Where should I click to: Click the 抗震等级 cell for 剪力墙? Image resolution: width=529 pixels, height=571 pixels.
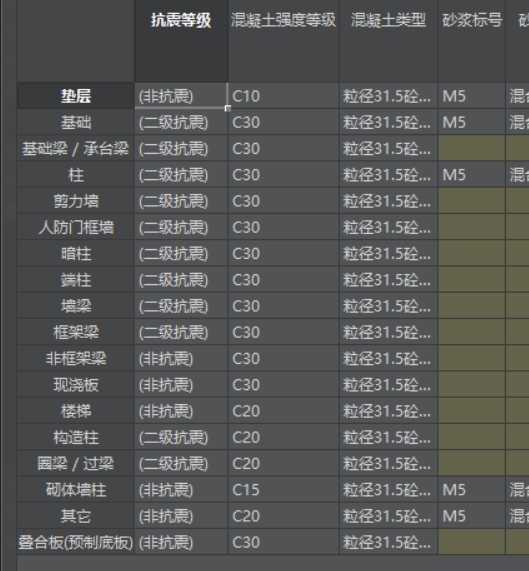tap(181, 201)
